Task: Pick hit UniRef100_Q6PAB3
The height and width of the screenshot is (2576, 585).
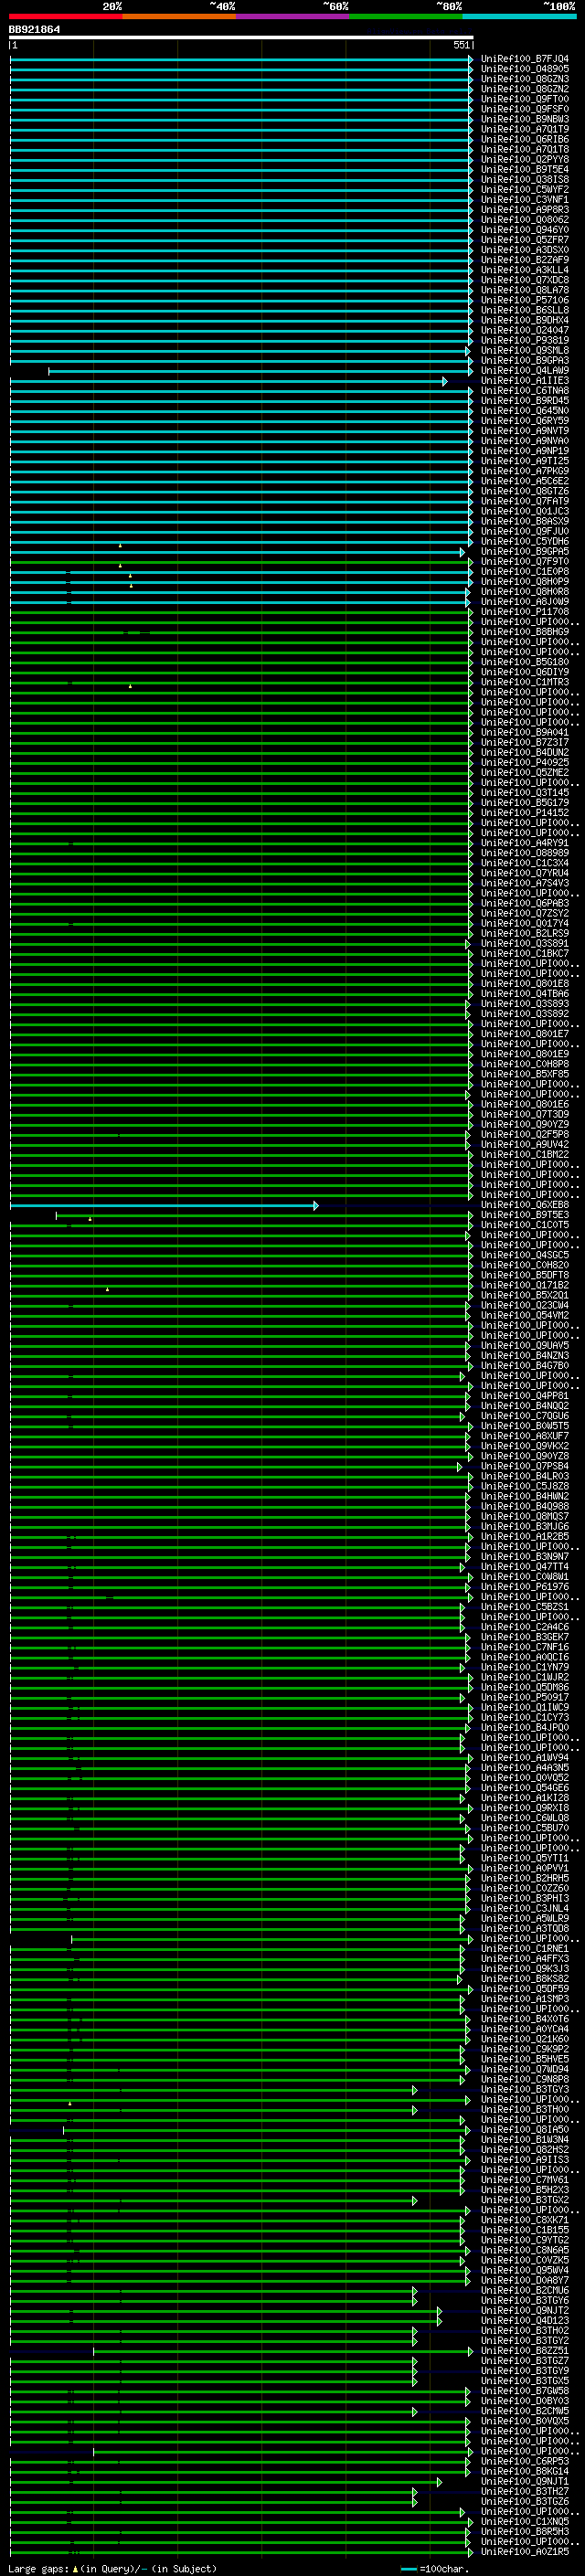Action: coord(525,904)
